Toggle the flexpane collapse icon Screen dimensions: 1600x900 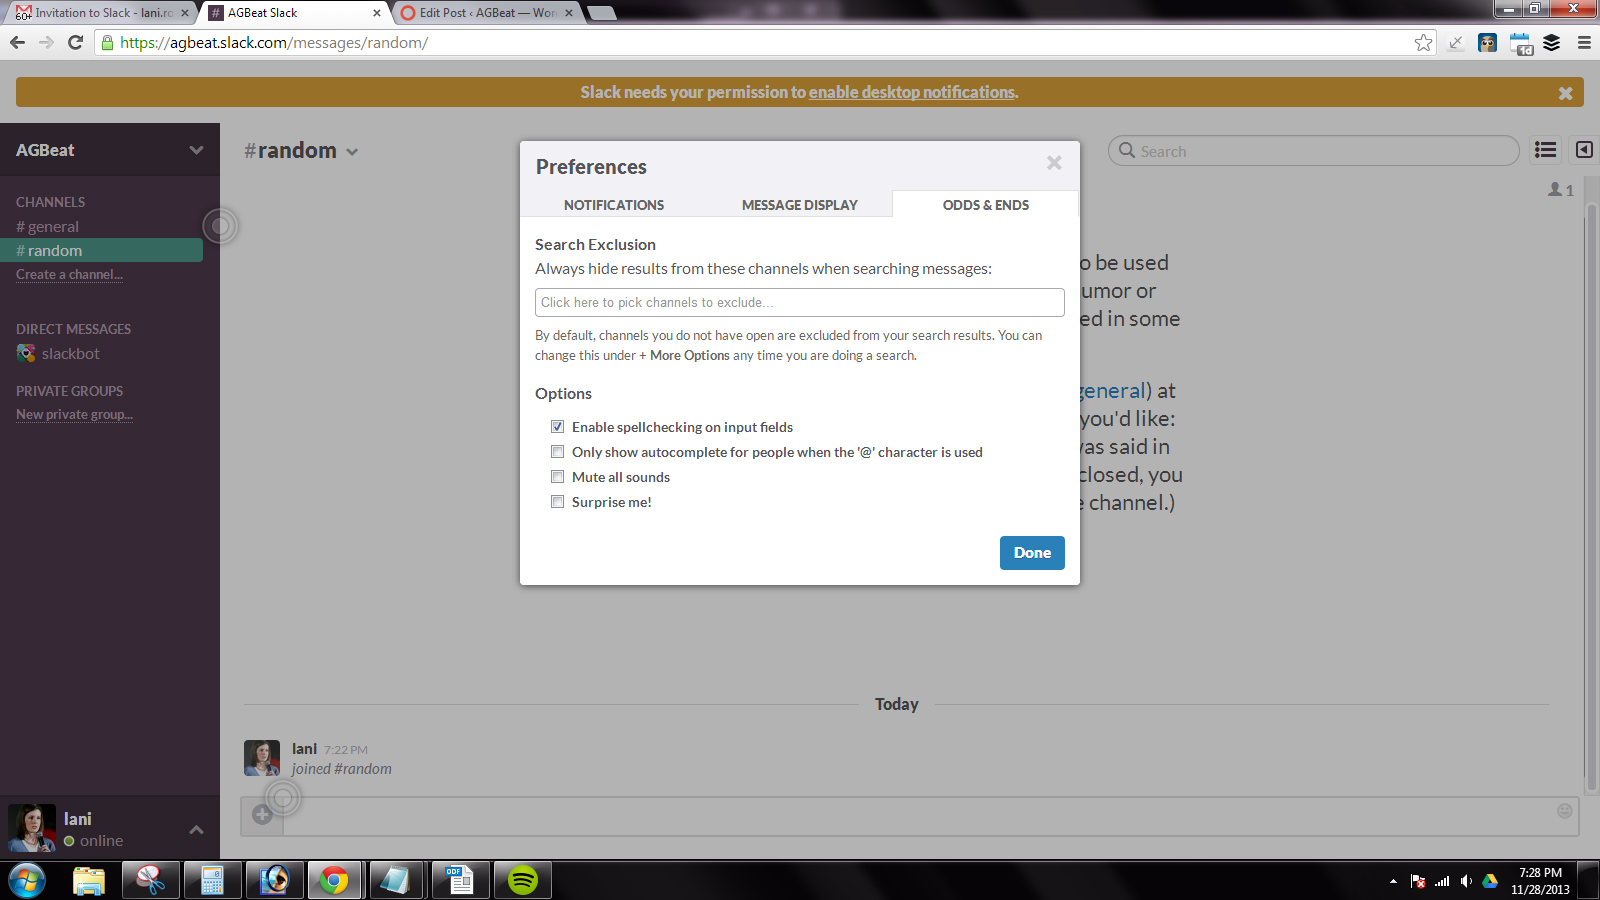click(x=1584, y=150)
